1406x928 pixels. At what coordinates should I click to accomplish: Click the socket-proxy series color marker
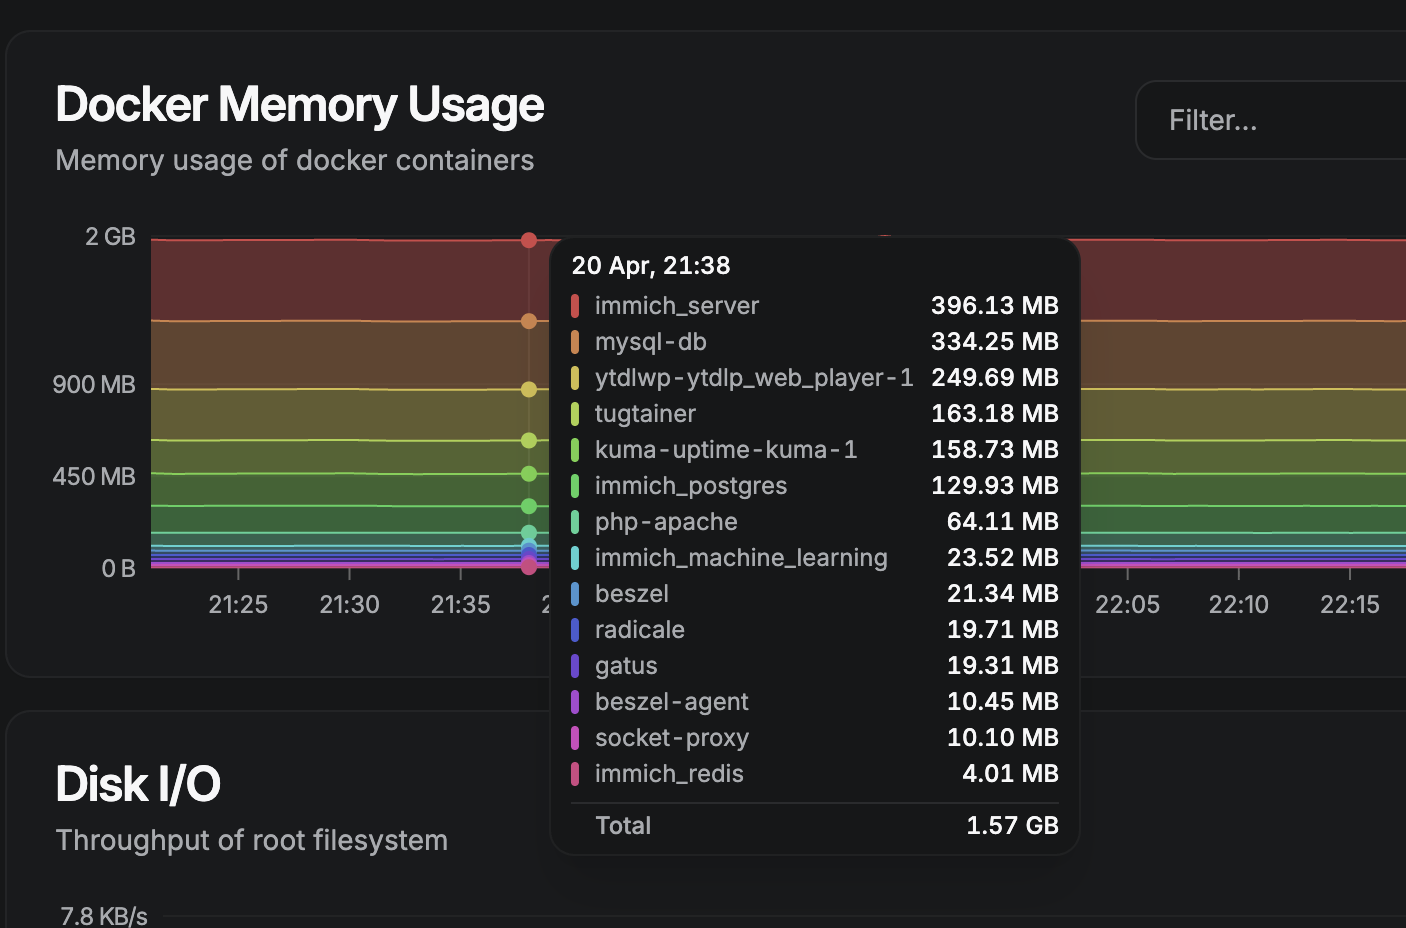click(x=576, y=737)
